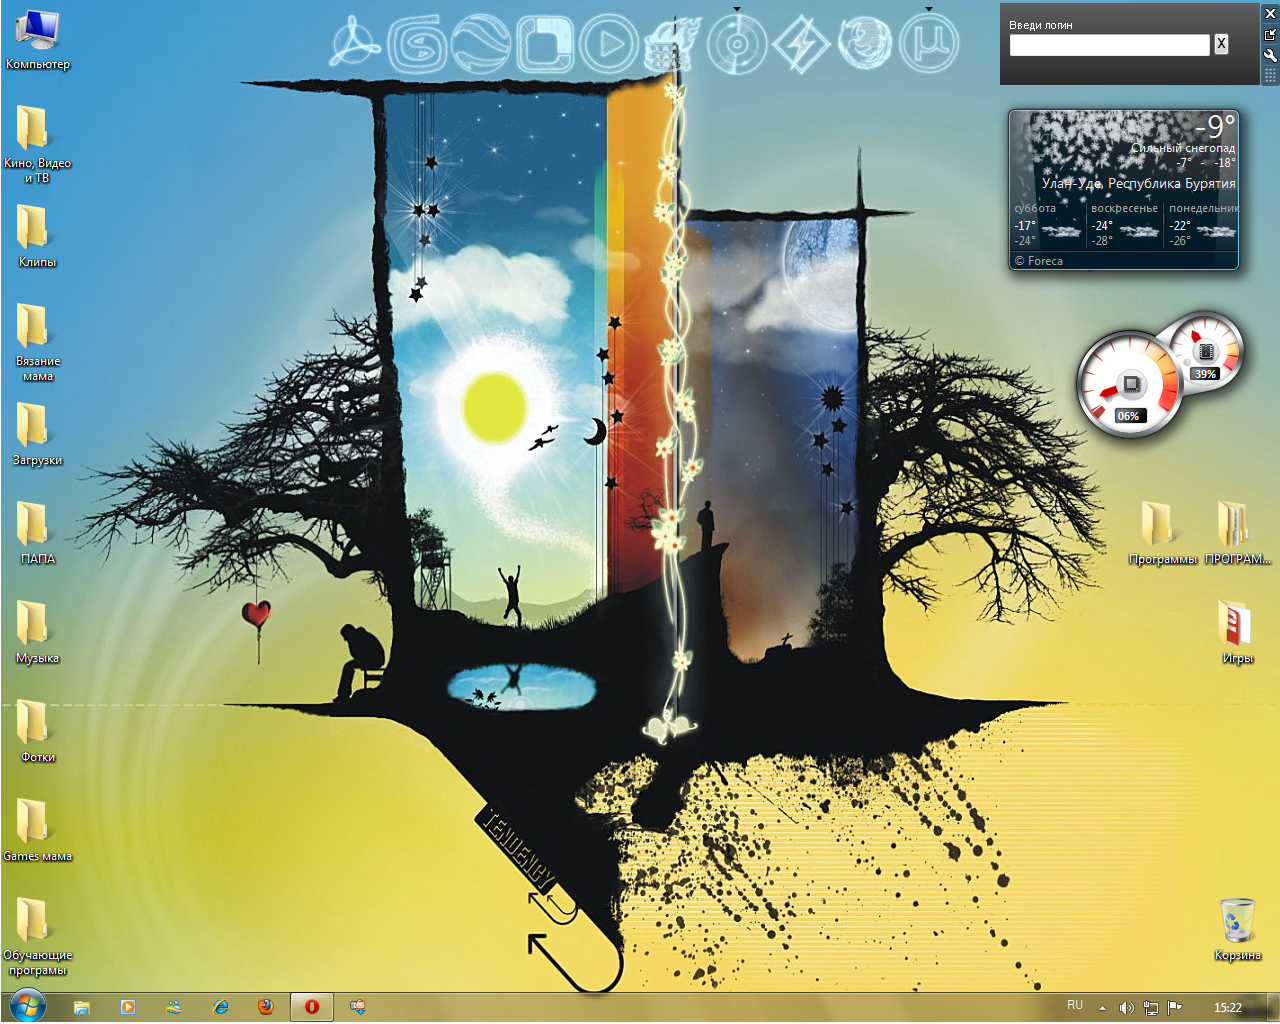Expand the arrow above the µTorrent icon
This screenshot has height=1024, width=1280.
pyautogui.click(x=928, y=8)
